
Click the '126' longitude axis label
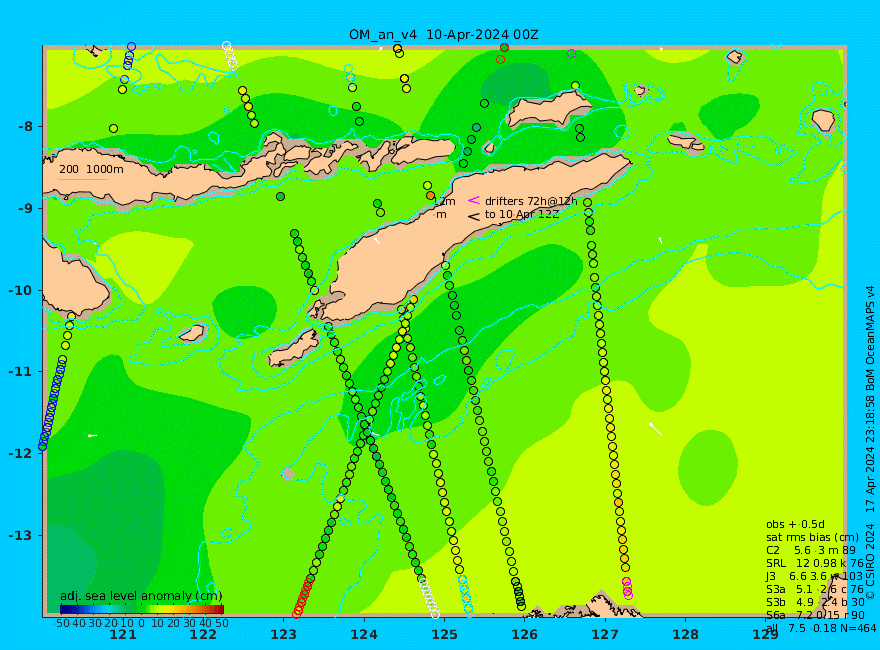click(525, 634)
